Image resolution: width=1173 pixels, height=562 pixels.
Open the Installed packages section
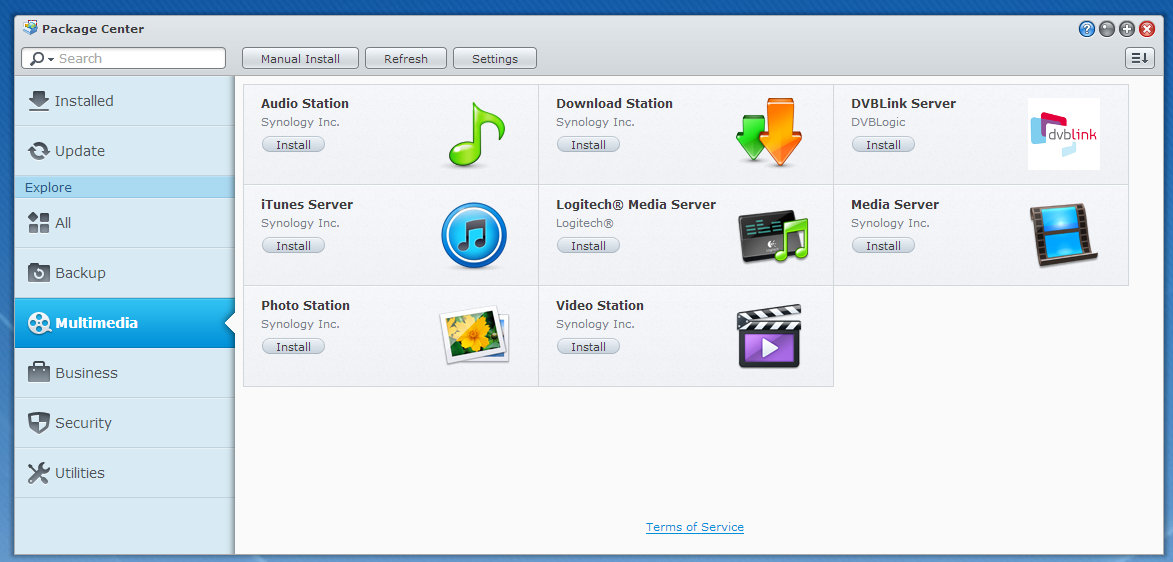click(x=124, y=100)
